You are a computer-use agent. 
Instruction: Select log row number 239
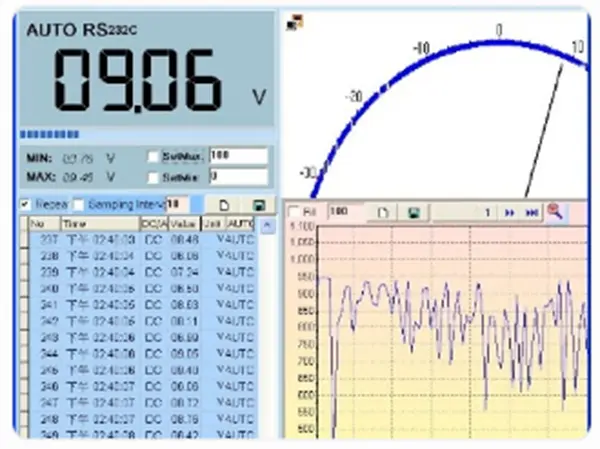(x=142, y=272)
